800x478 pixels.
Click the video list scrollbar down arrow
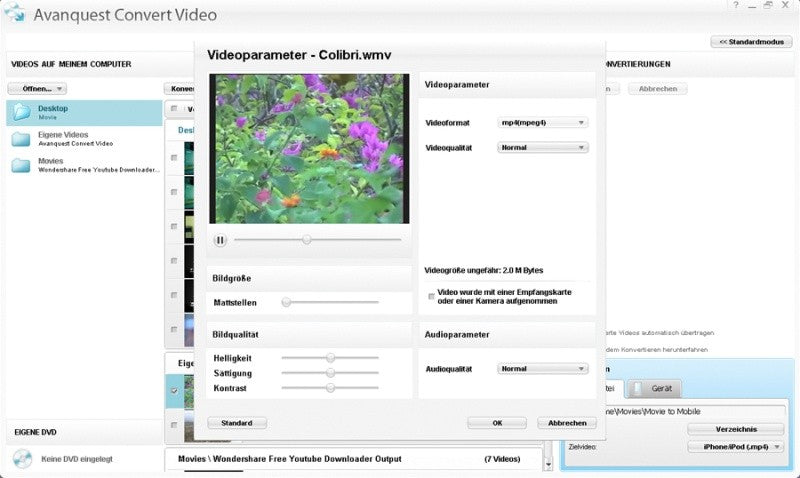(x=548, y=464)
